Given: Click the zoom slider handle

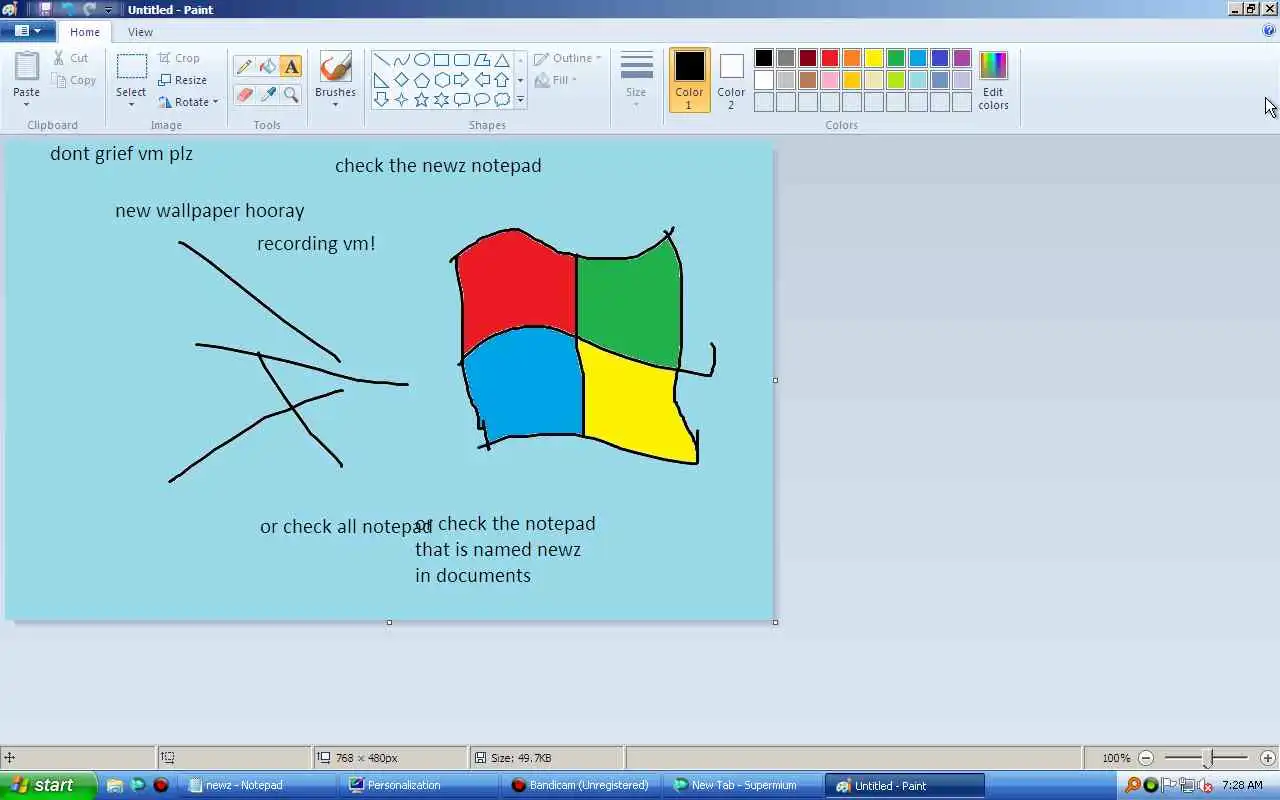Looking at the screenshot, I should click(x=1208, y=758).
